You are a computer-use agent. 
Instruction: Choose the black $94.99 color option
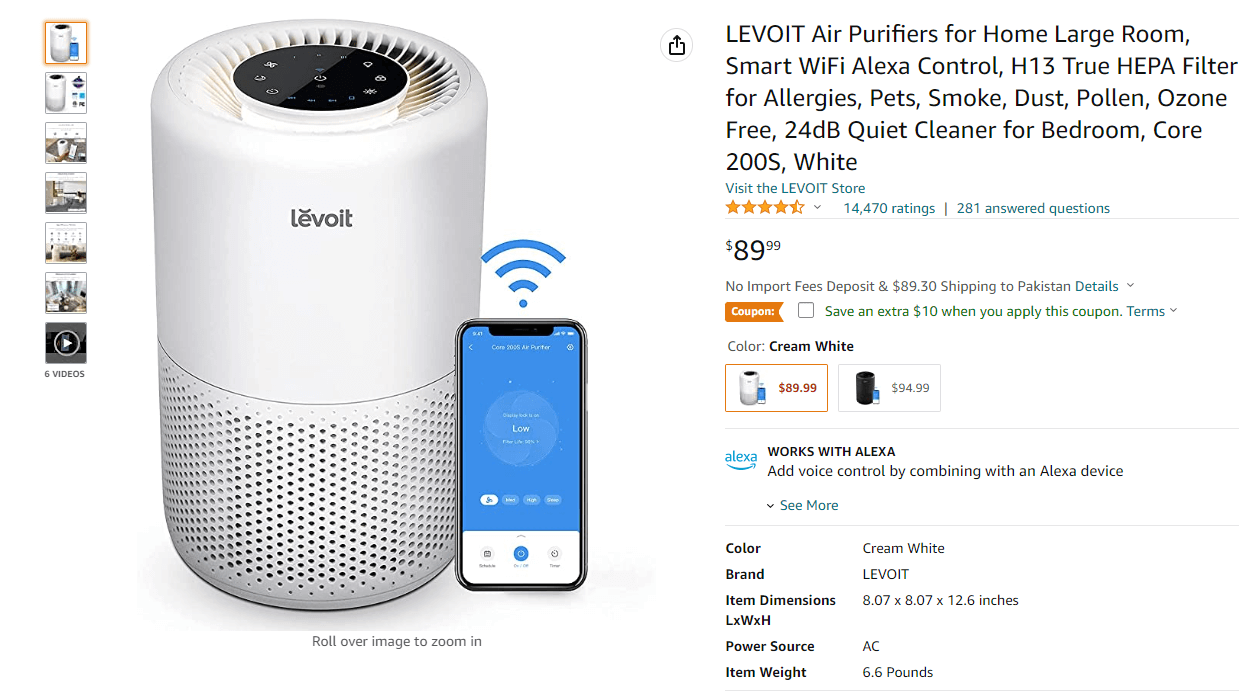point(889,388)
